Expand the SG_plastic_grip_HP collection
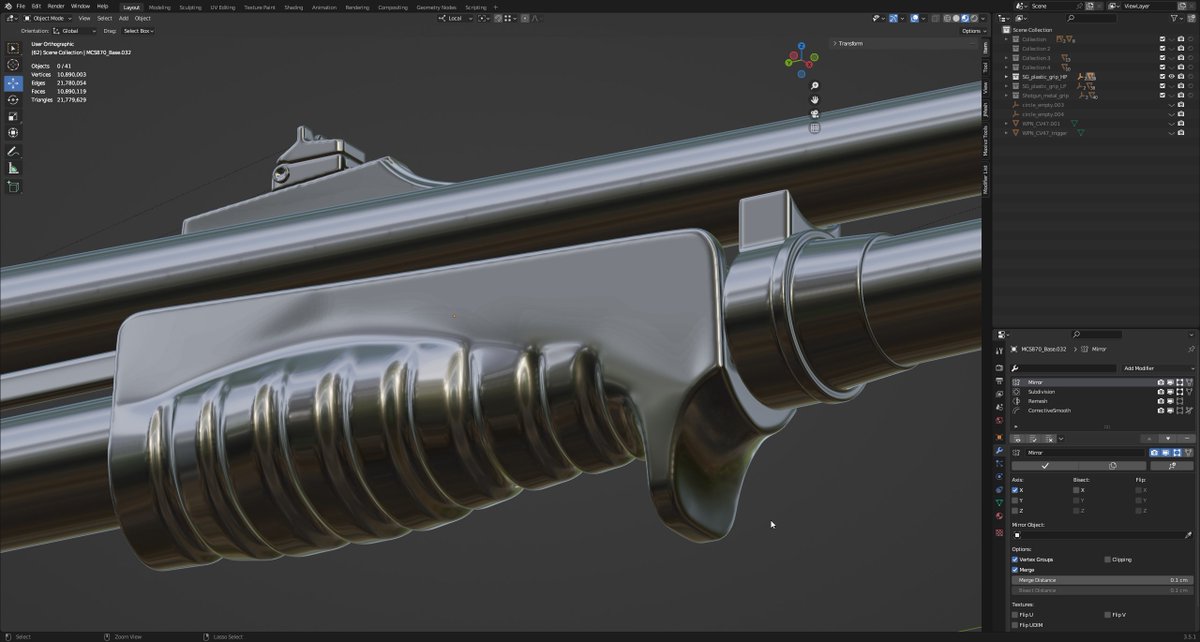Image resolution: width=1200 pixels, height=642 pixels. (x=1007, y=76)
